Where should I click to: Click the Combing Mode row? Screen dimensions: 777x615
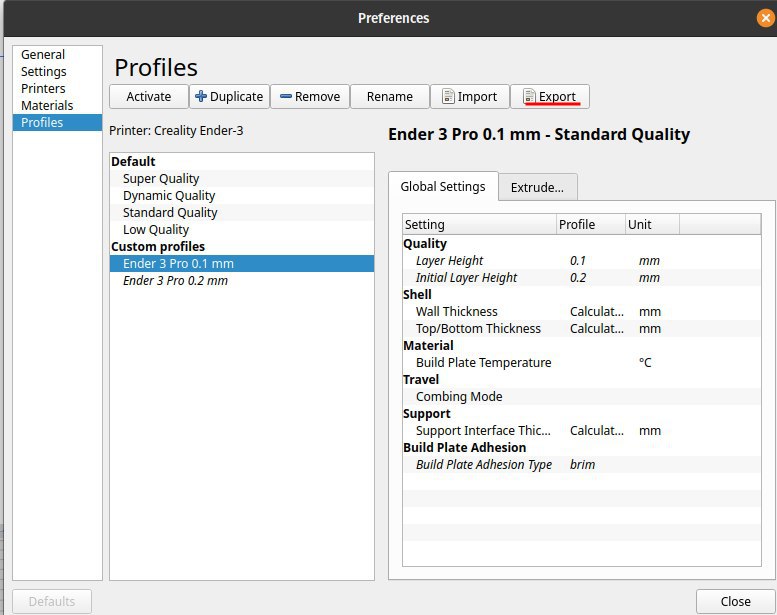582,396
